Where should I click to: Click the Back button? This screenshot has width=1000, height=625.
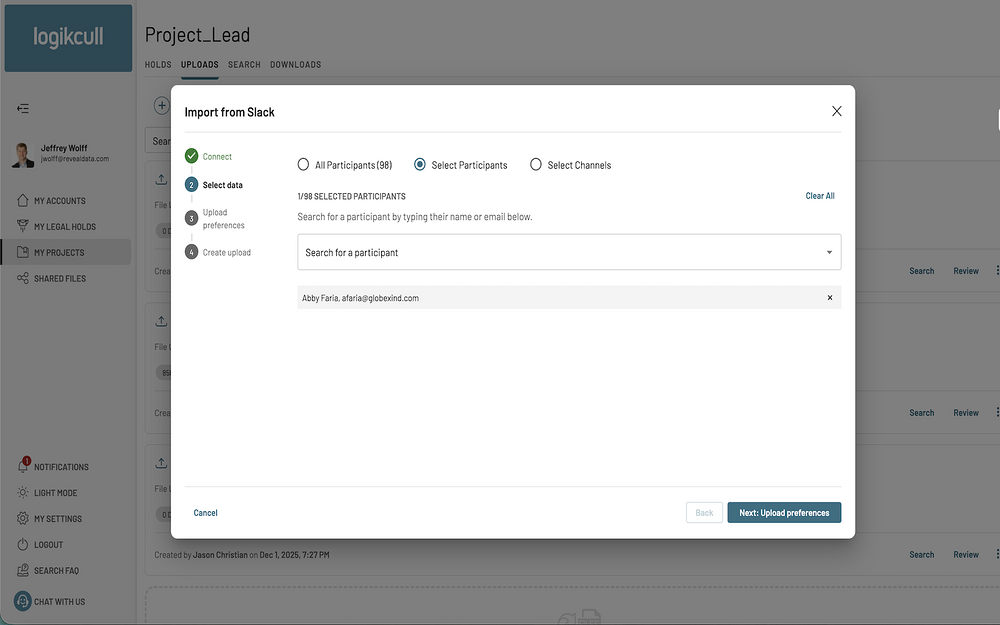tap(704, 513)
